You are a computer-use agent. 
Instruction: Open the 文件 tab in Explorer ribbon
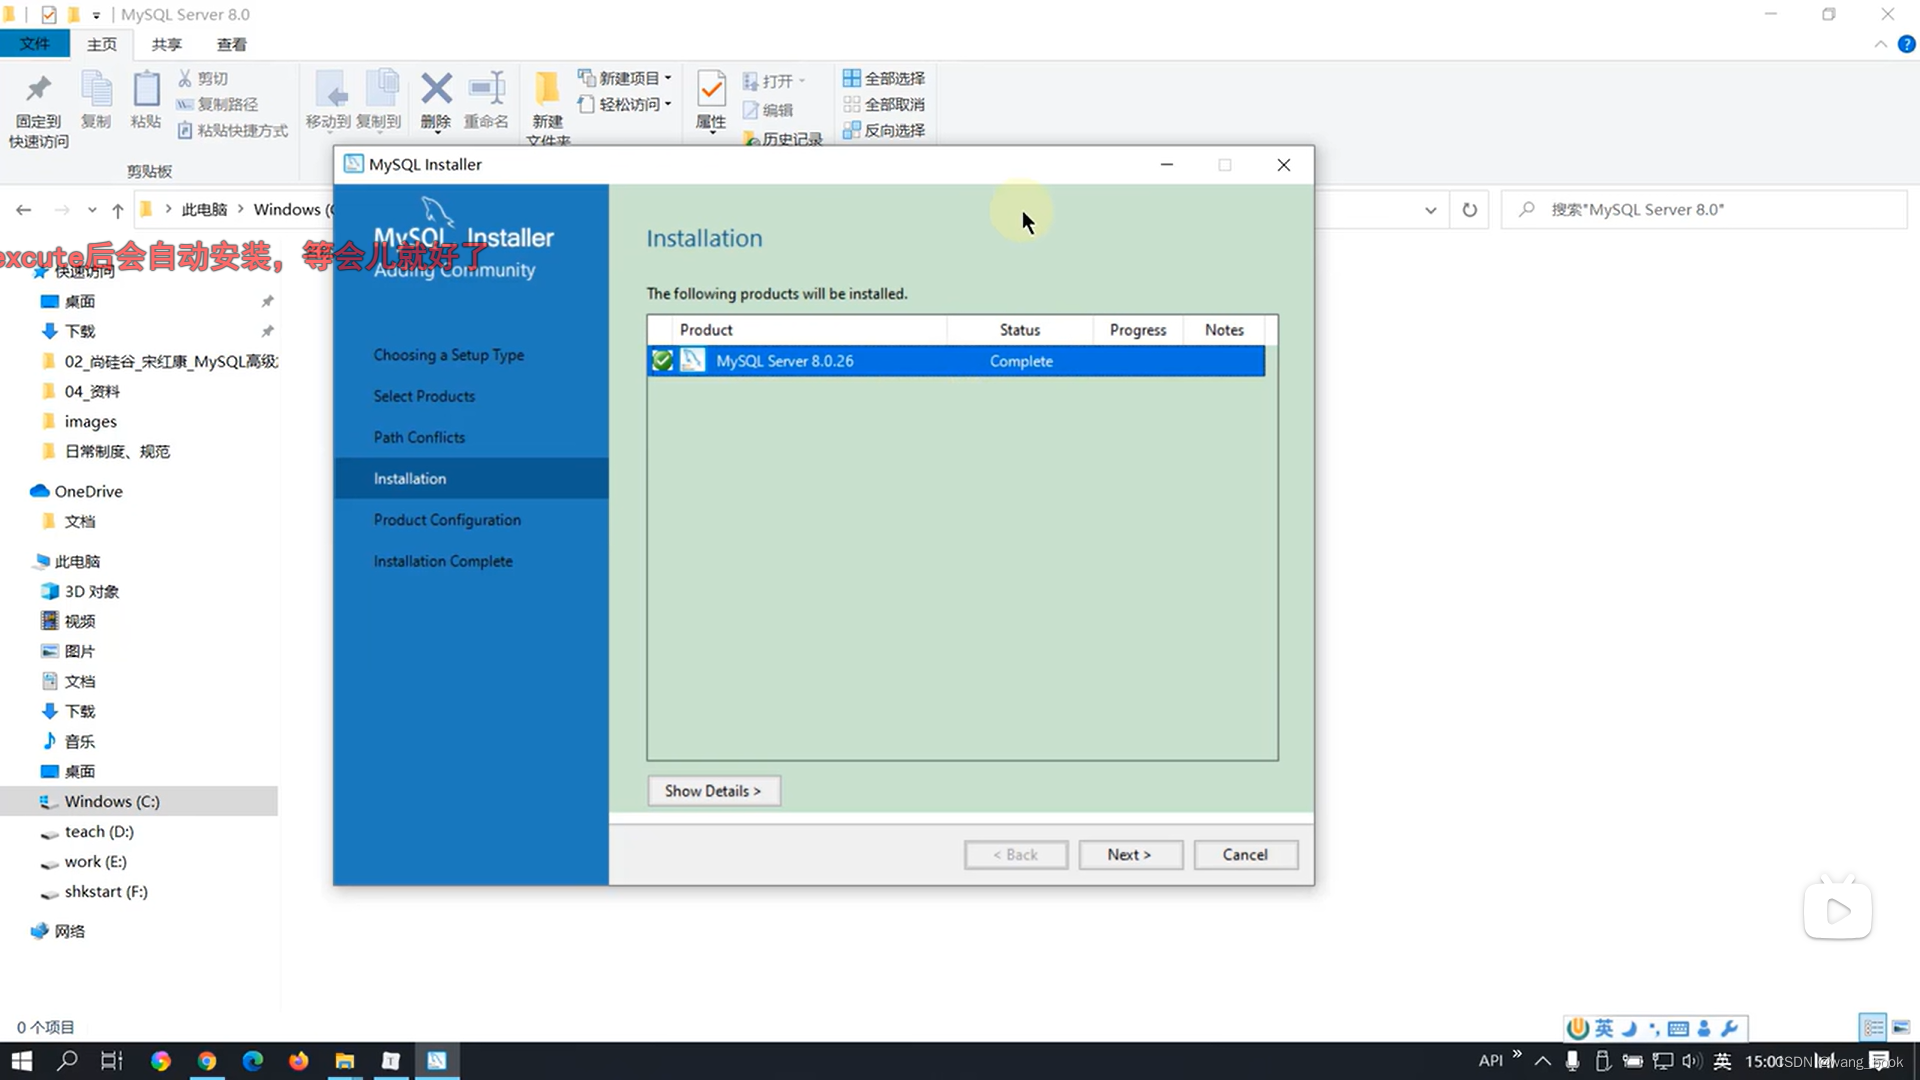click(35, 44)
